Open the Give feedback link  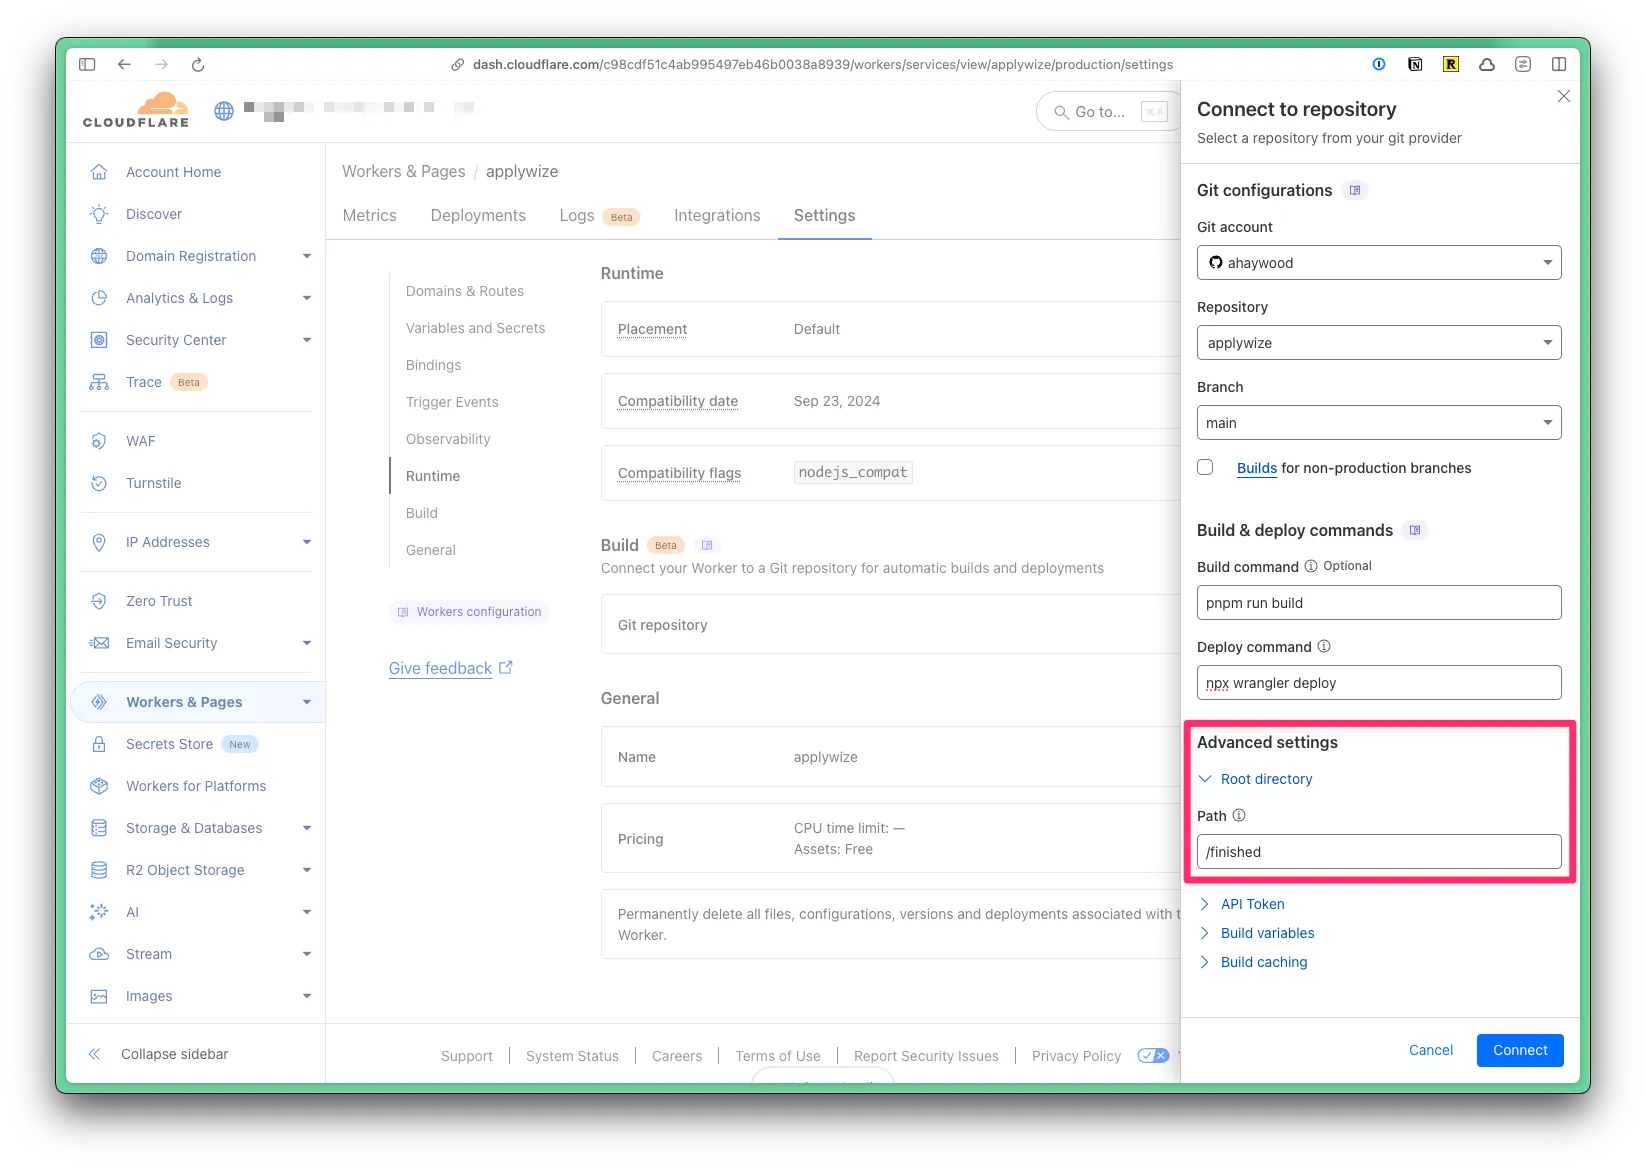(440, 668)
